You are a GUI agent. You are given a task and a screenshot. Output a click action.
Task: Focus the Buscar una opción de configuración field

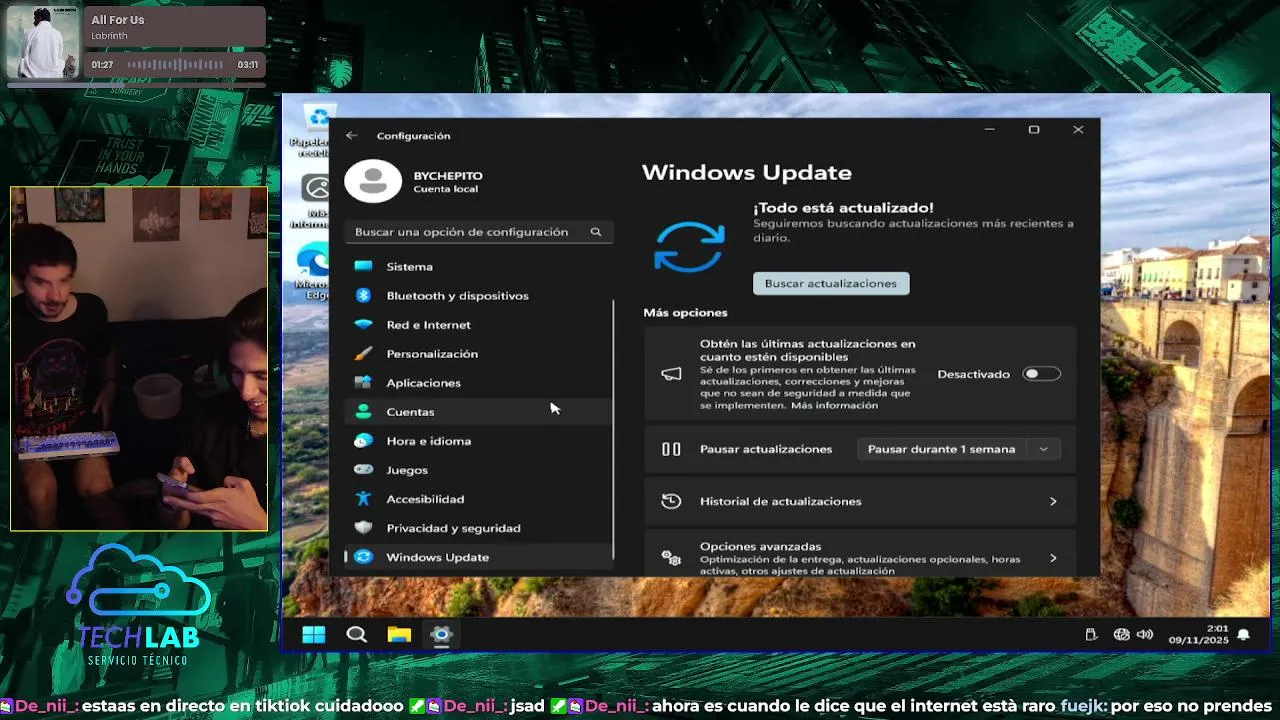point(479,232)
